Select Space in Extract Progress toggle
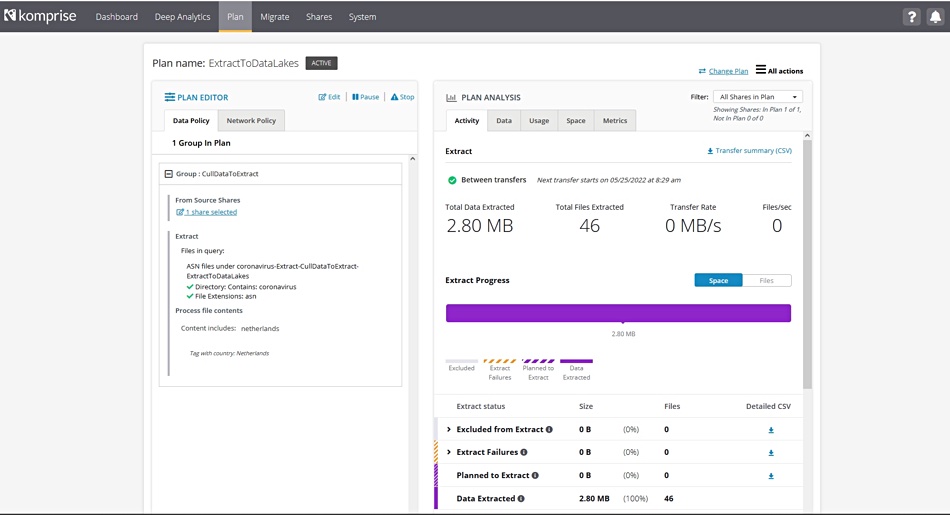 718,281
